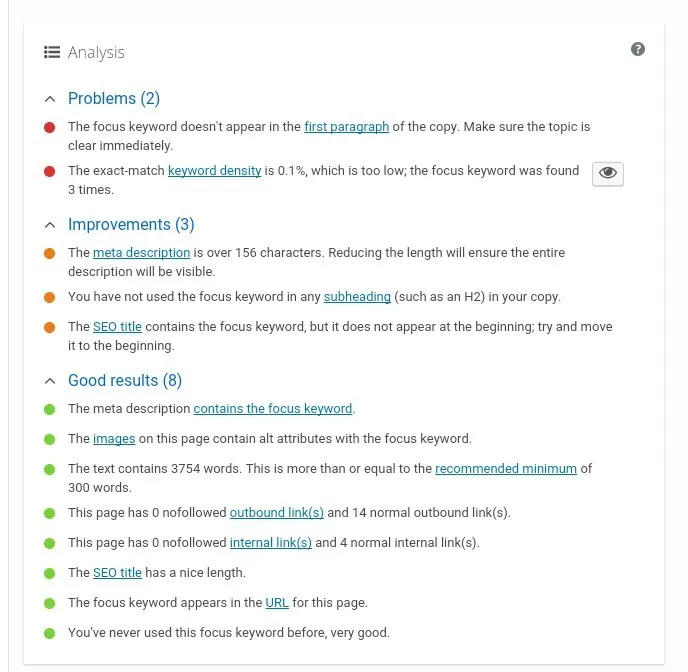Open 'contains the focus keyword' link

coord(273,409)
